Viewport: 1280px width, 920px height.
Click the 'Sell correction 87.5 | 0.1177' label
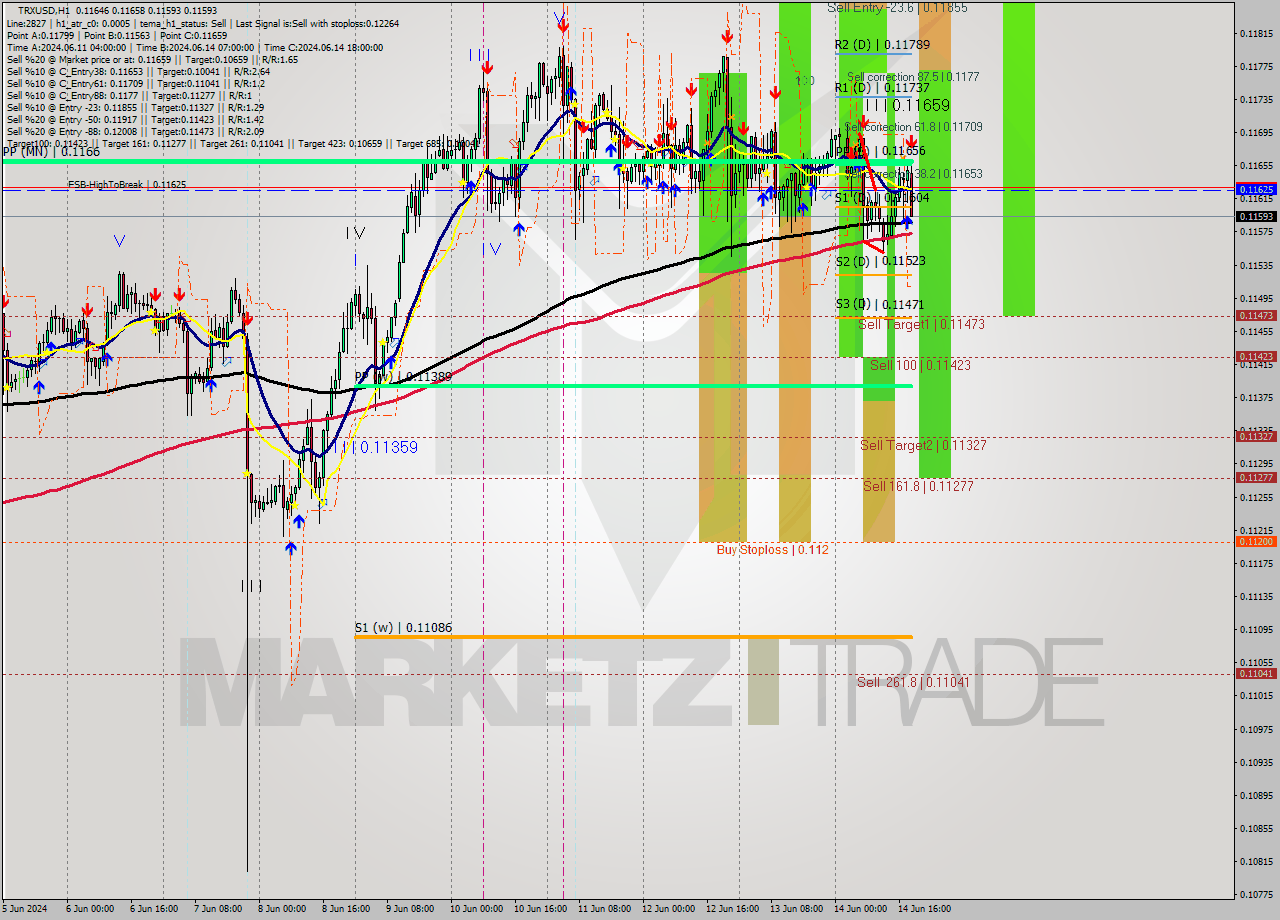913,77
